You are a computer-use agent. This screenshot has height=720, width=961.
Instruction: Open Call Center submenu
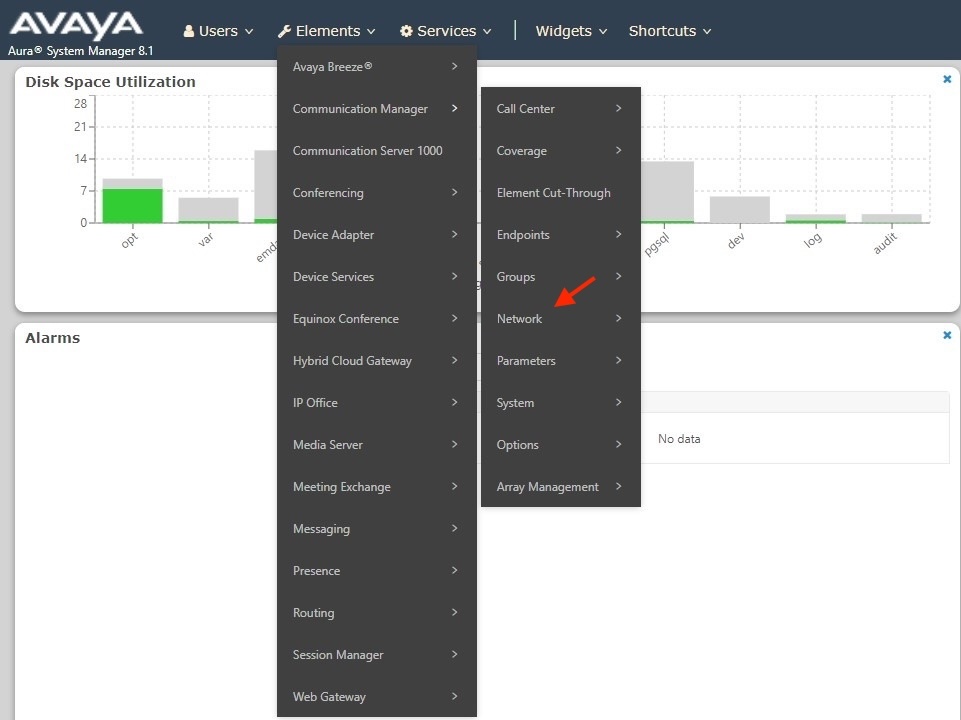pos(560,108)
